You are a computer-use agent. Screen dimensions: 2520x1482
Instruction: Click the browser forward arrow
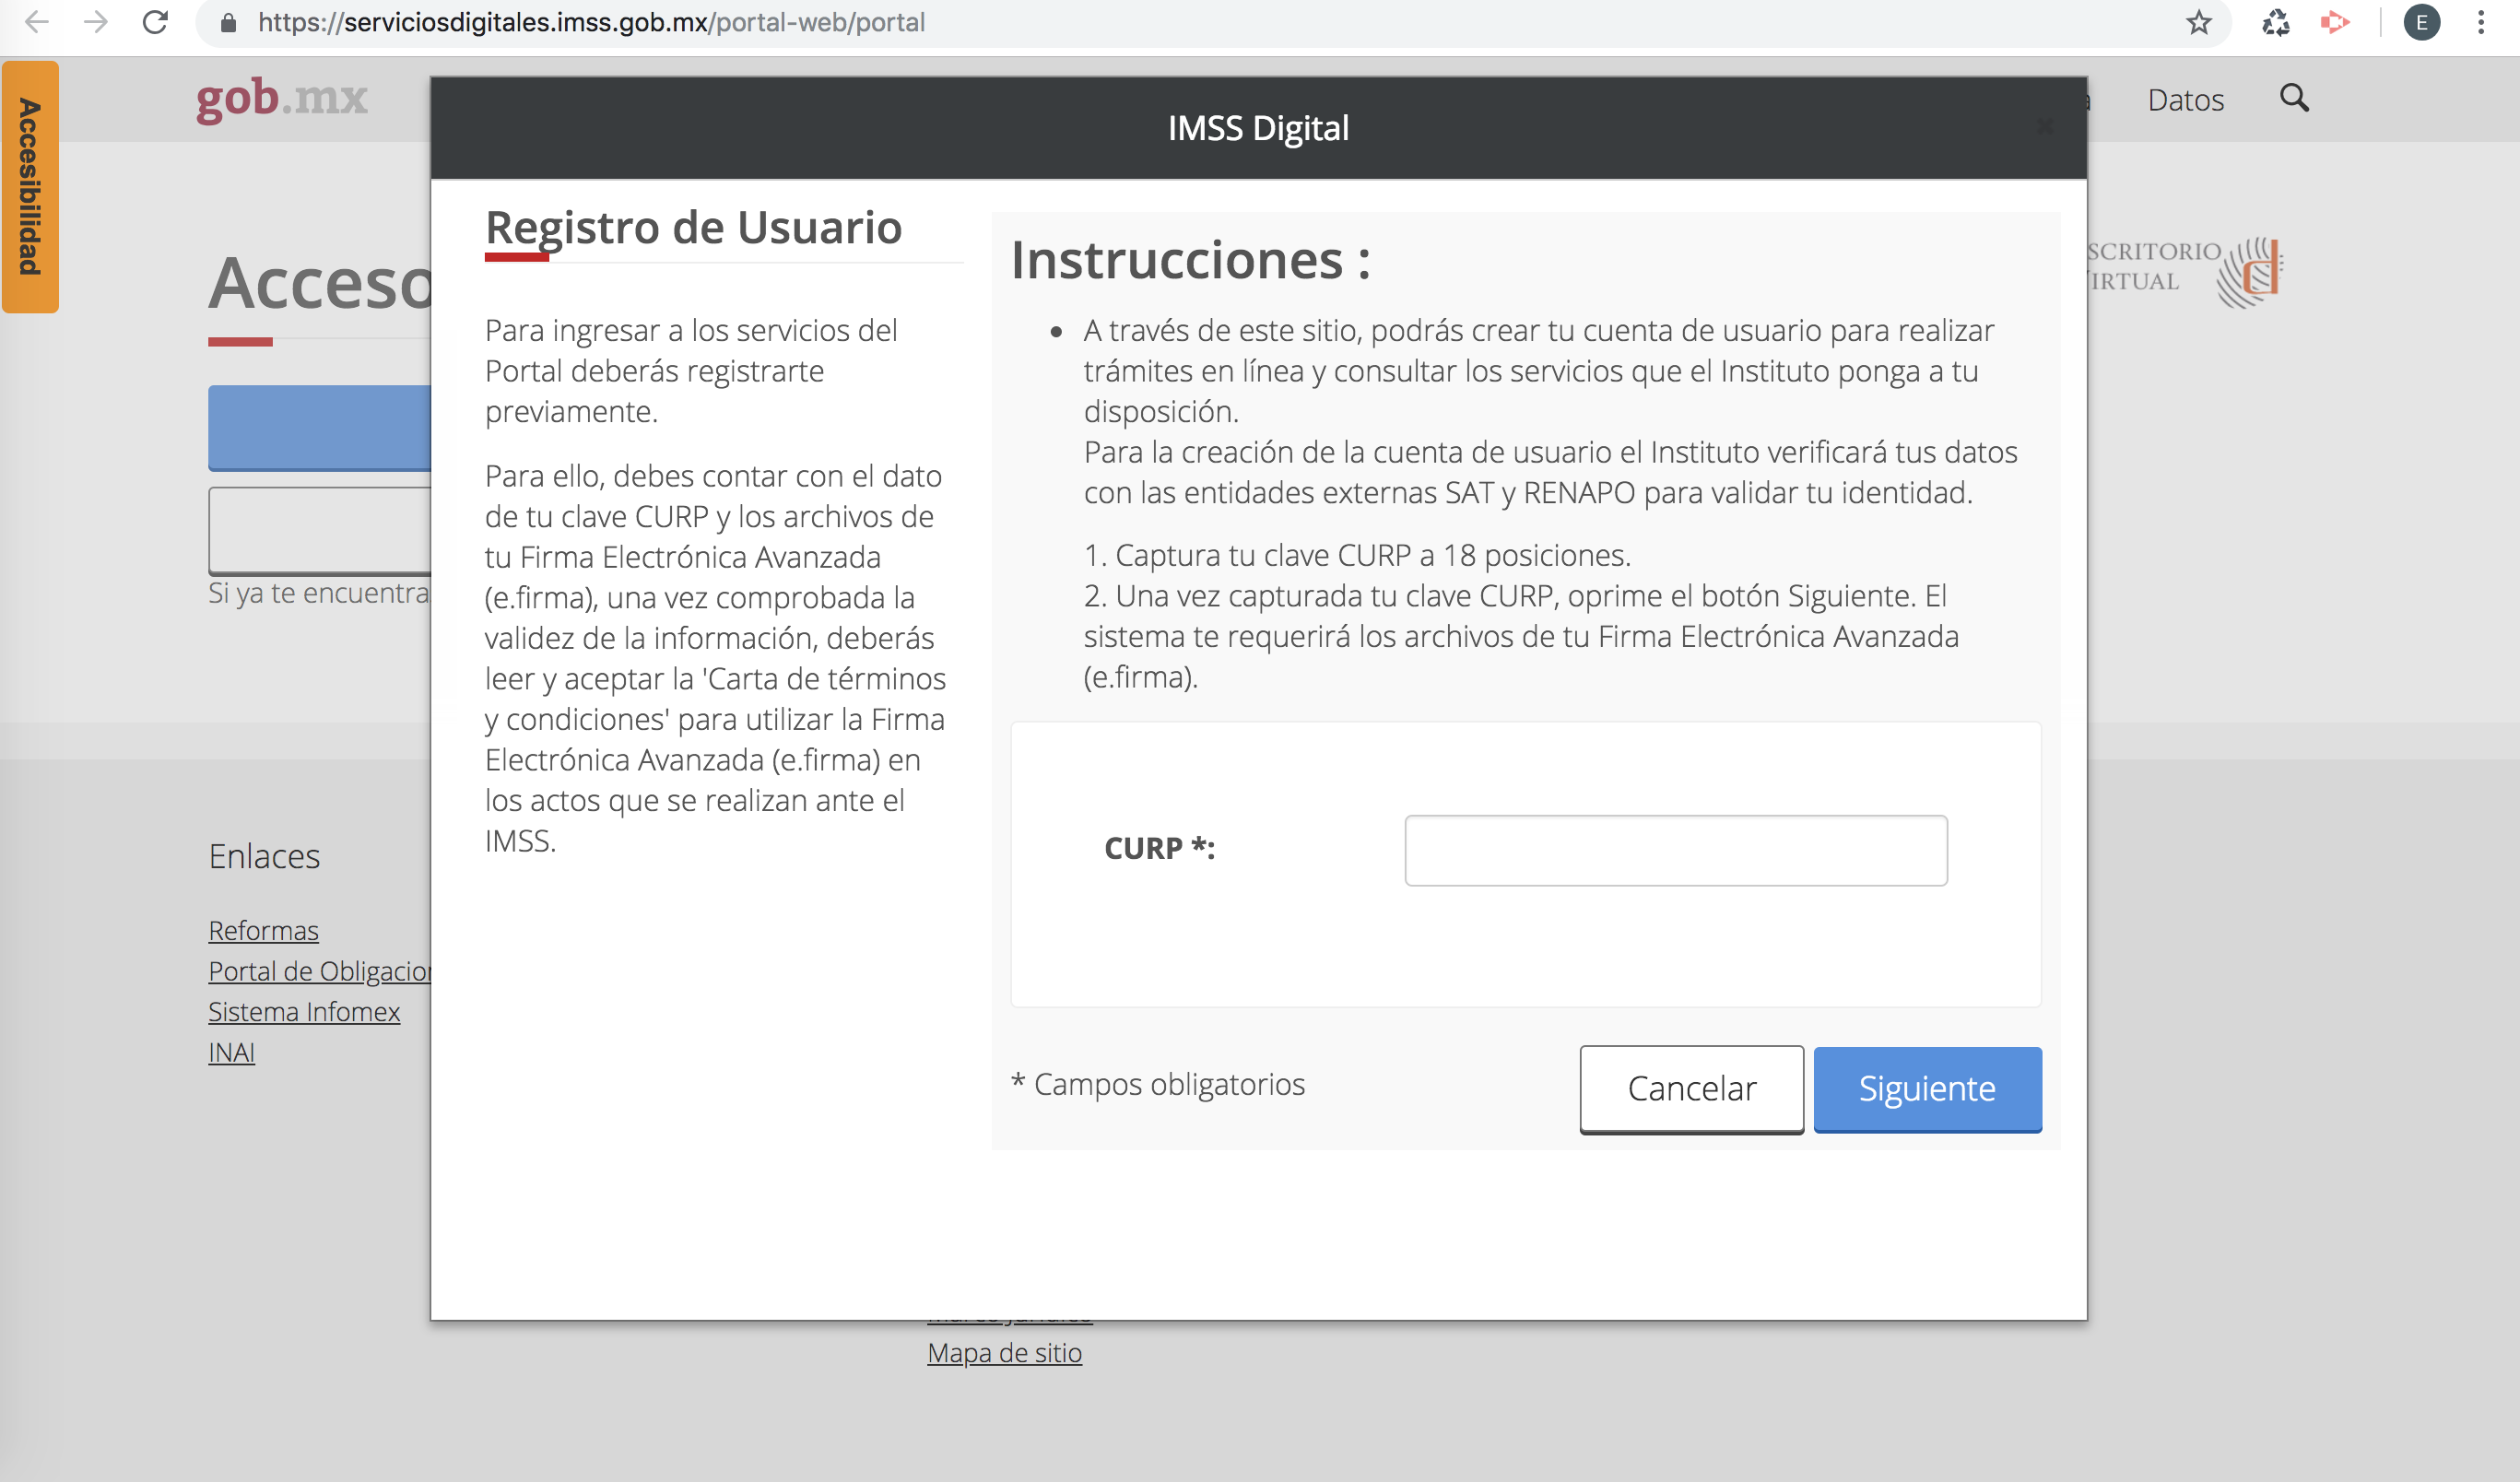click(96, 22)
